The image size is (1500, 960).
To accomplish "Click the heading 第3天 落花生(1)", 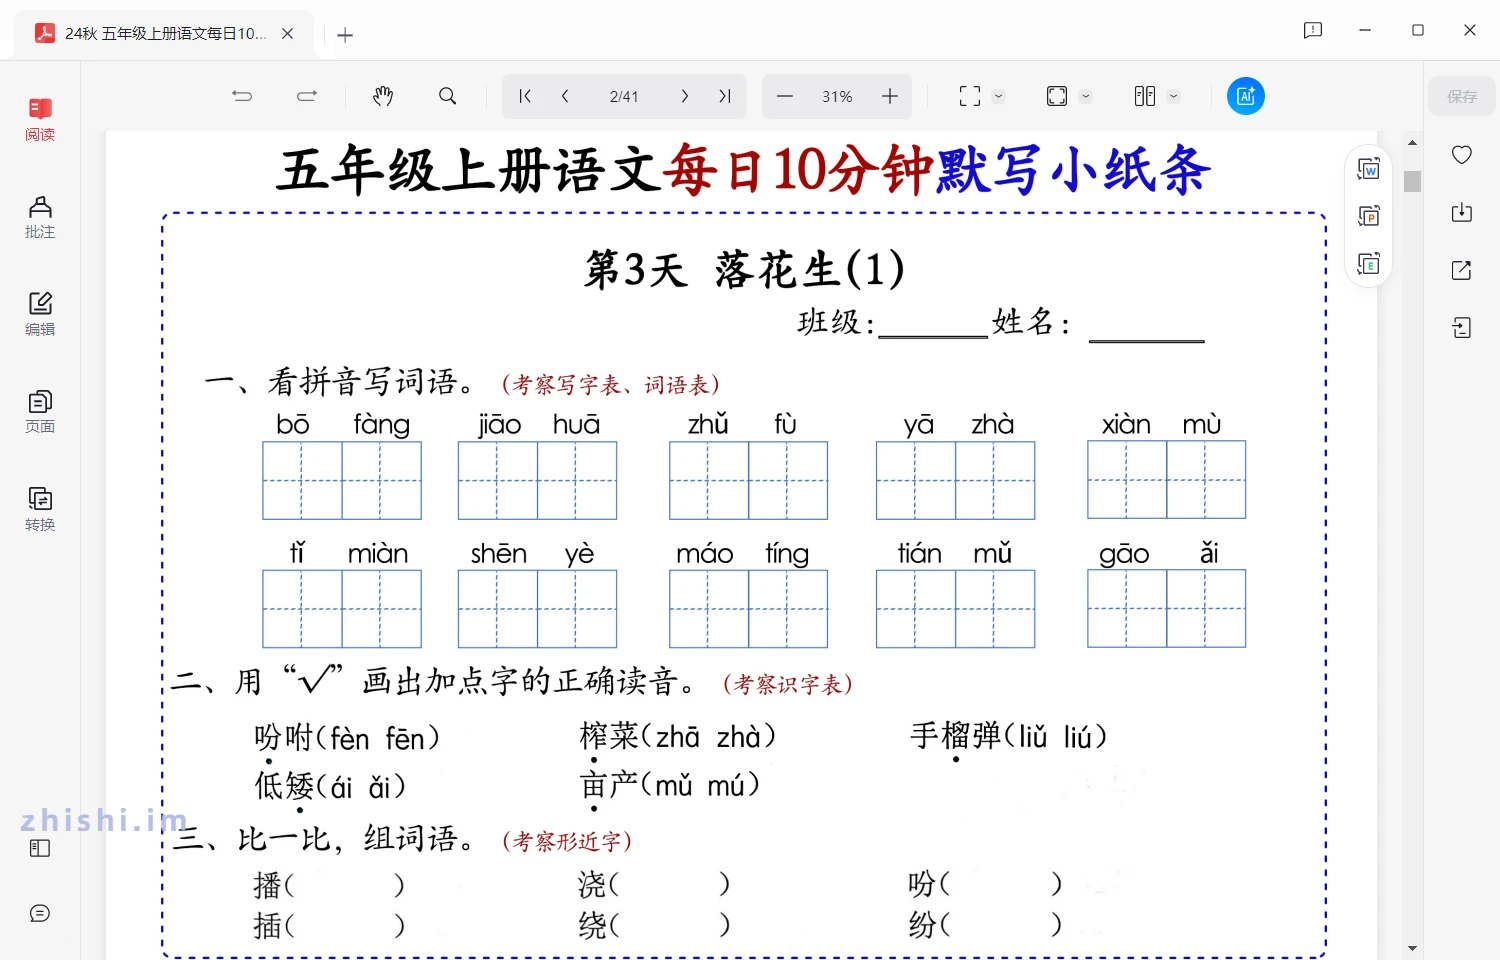I will (x=745, y=270).
